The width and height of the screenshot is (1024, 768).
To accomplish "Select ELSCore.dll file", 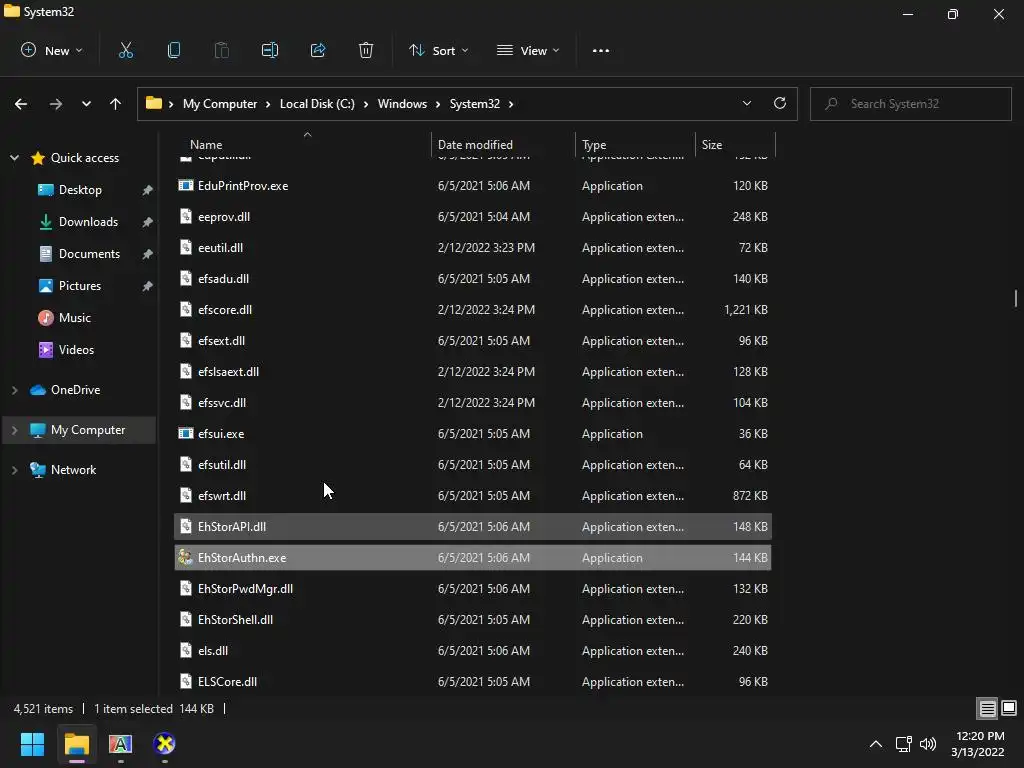I will coord(473,681).
